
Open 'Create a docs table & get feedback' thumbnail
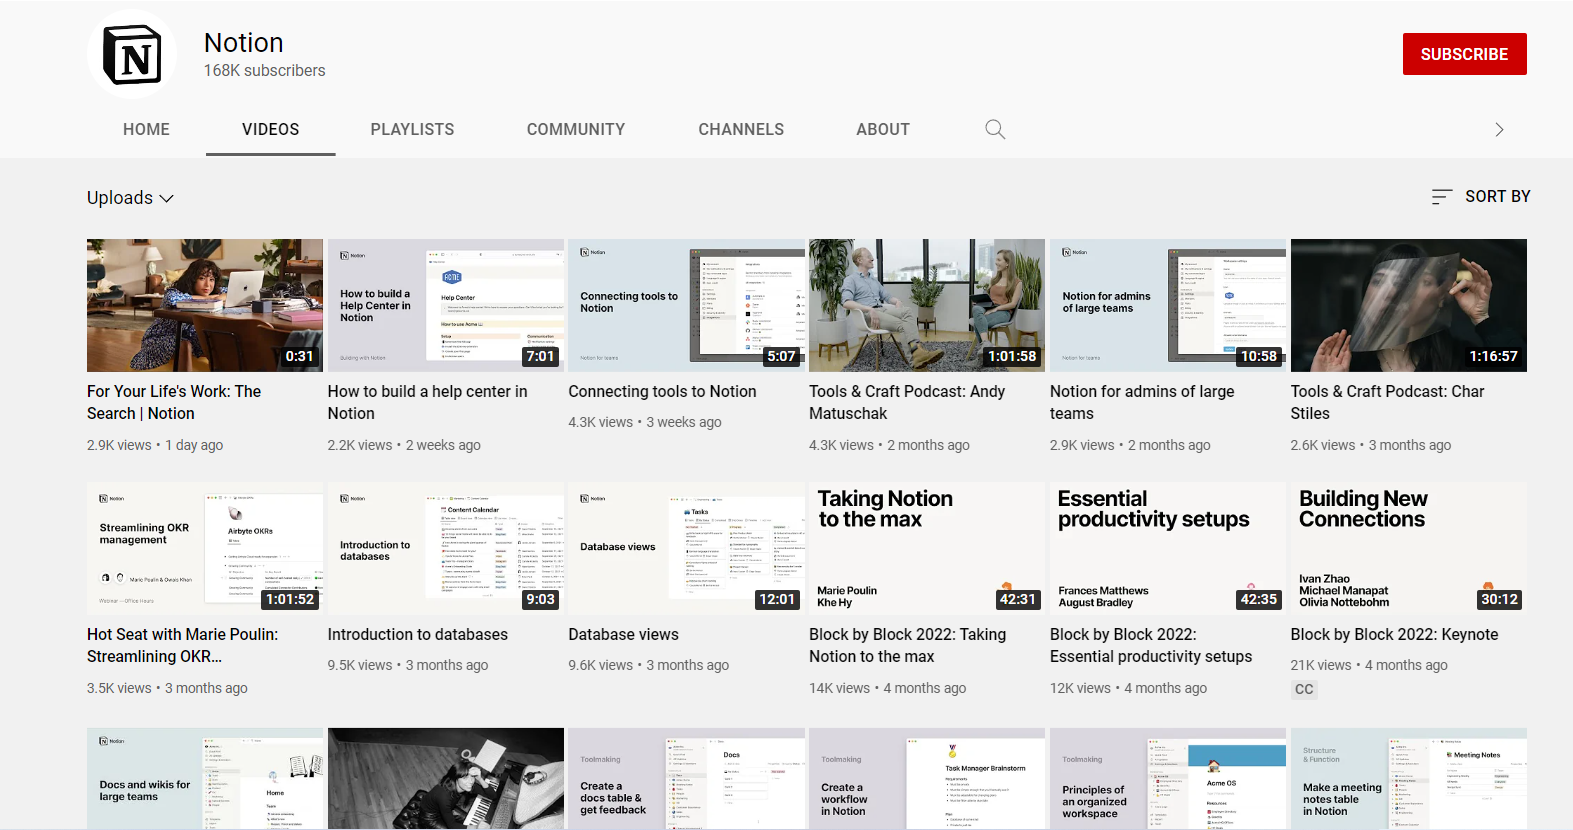pos(686,779)
